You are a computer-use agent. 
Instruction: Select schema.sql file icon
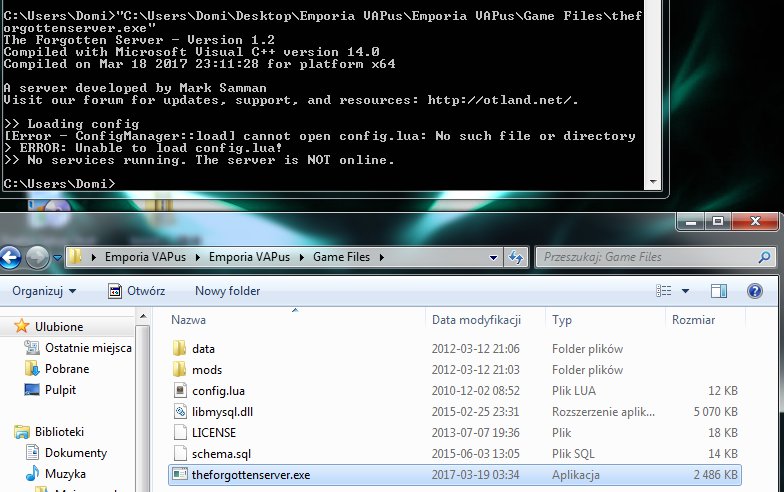[180, 454]
